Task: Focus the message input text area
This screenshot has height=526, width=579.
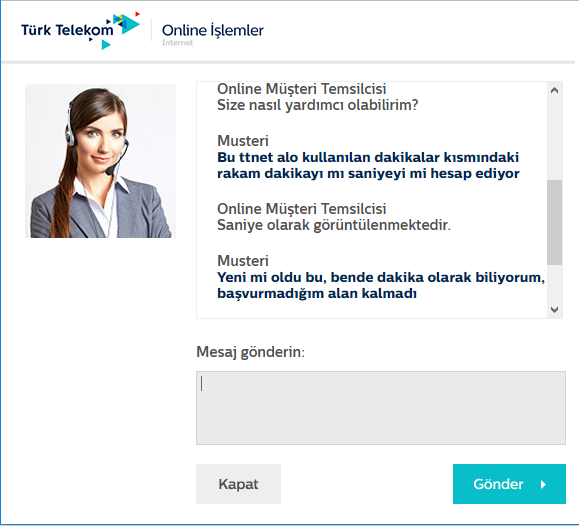Action: 381,408
